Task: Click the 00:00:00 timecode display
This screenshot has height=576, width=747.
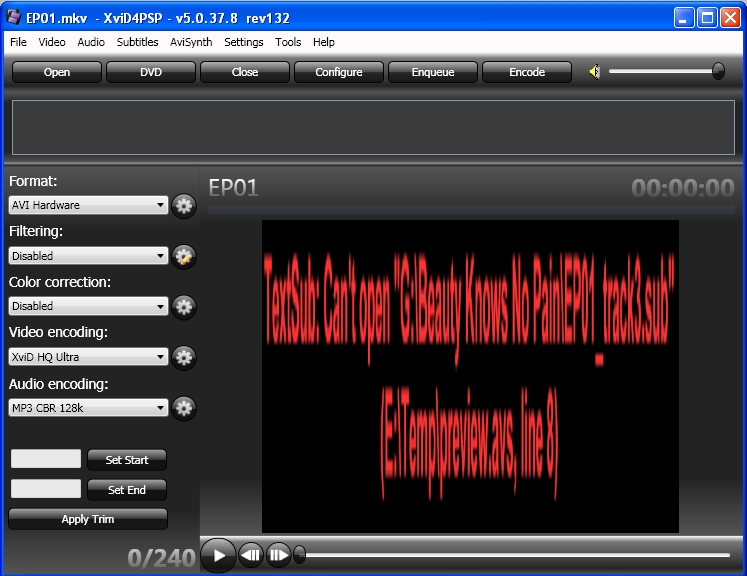Action: point(683,188)
